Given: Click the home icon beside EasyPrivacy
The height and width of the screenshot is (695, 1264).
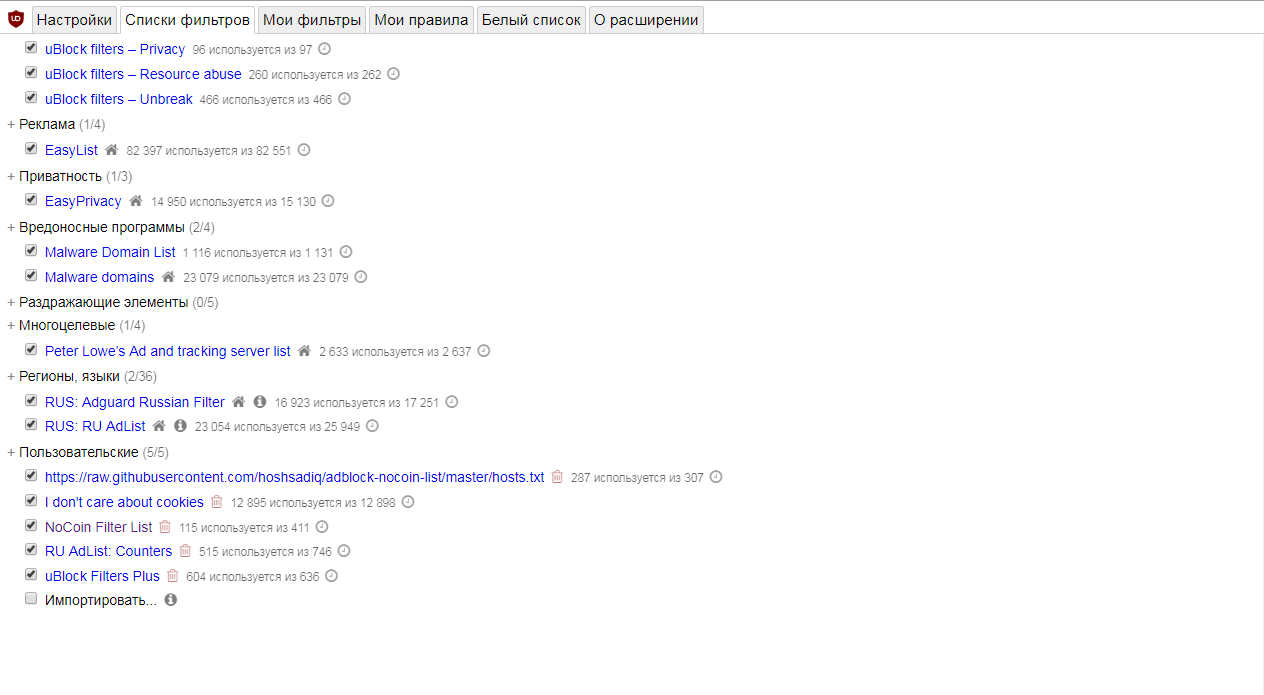Looking at the screenshot, I should pos(135,201).
